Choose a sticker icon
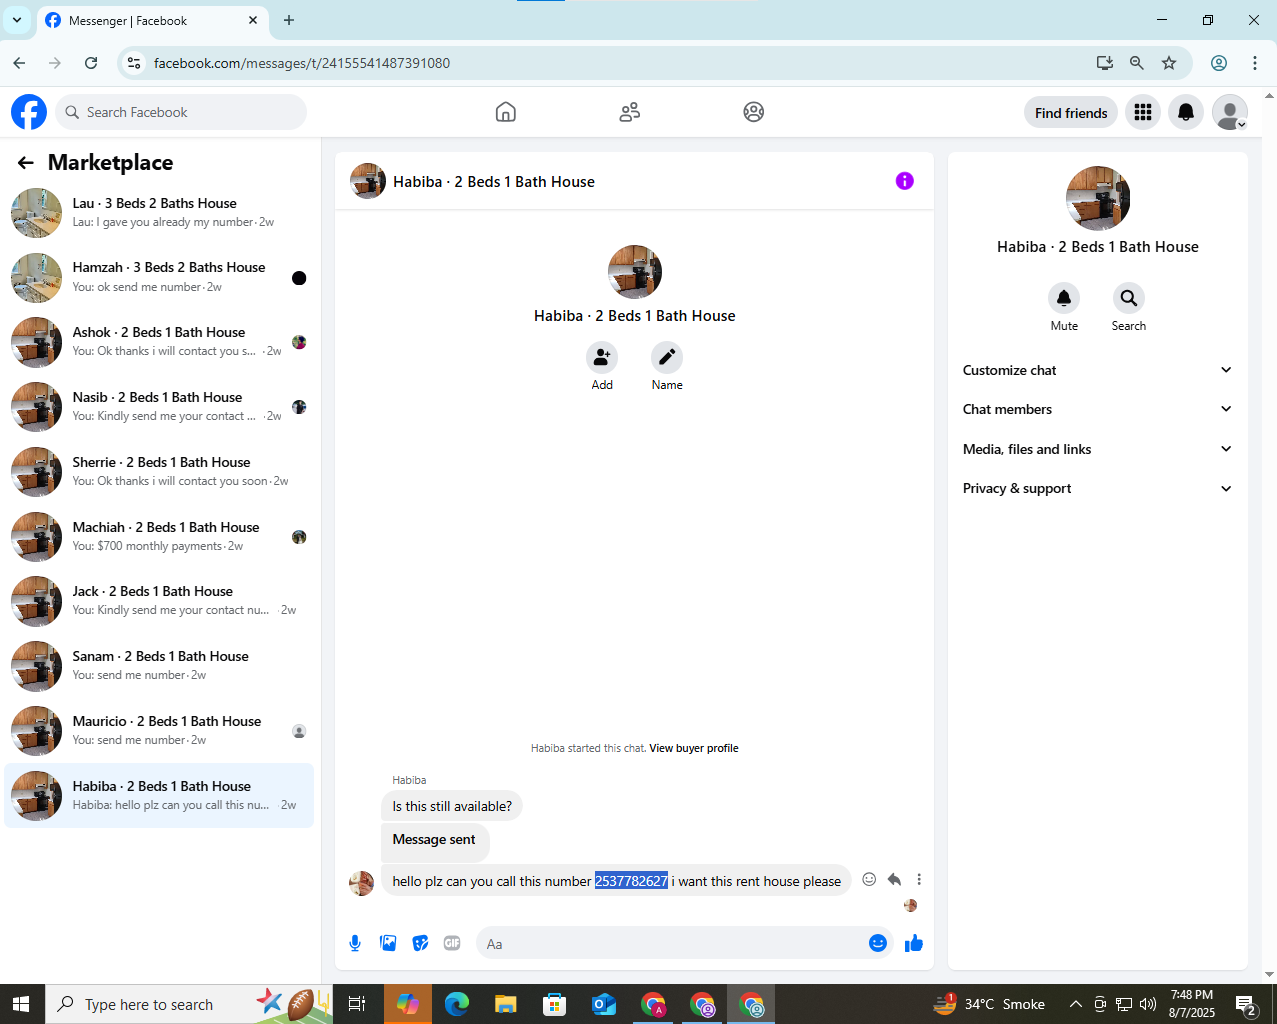Screen dimensions: 1277x1024 pos(421,943)
